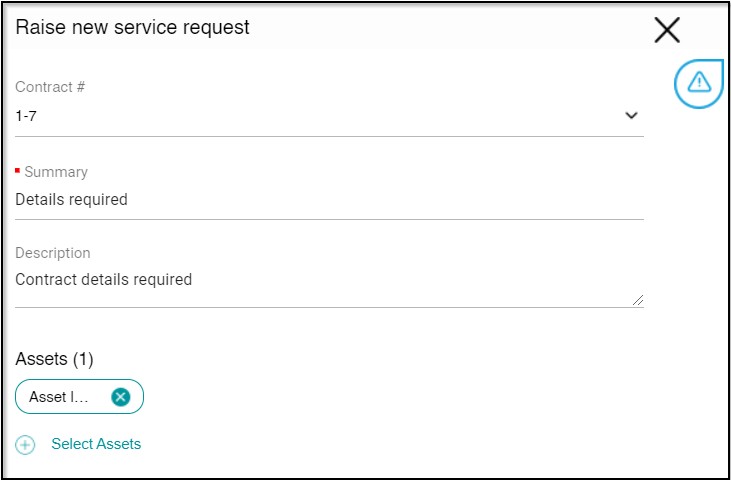Remove the selected asset chip
This screenshot has width=731, height=480.
[x=120, y=397]
